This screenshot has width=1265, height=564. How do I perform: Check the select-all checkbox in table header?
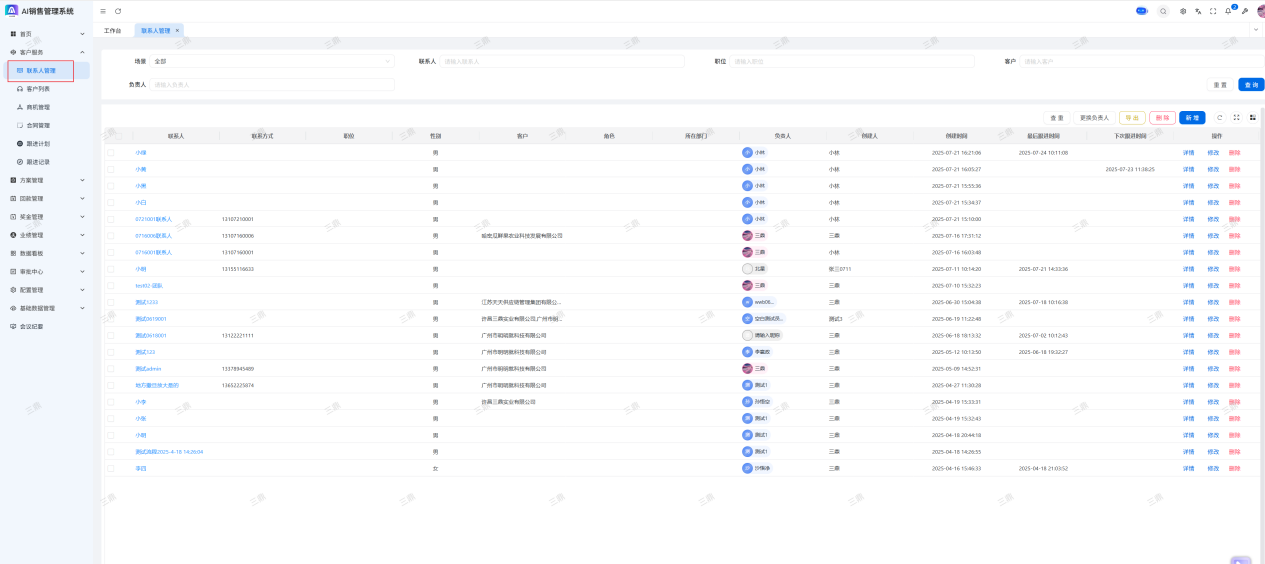click(x=111, y=136)
